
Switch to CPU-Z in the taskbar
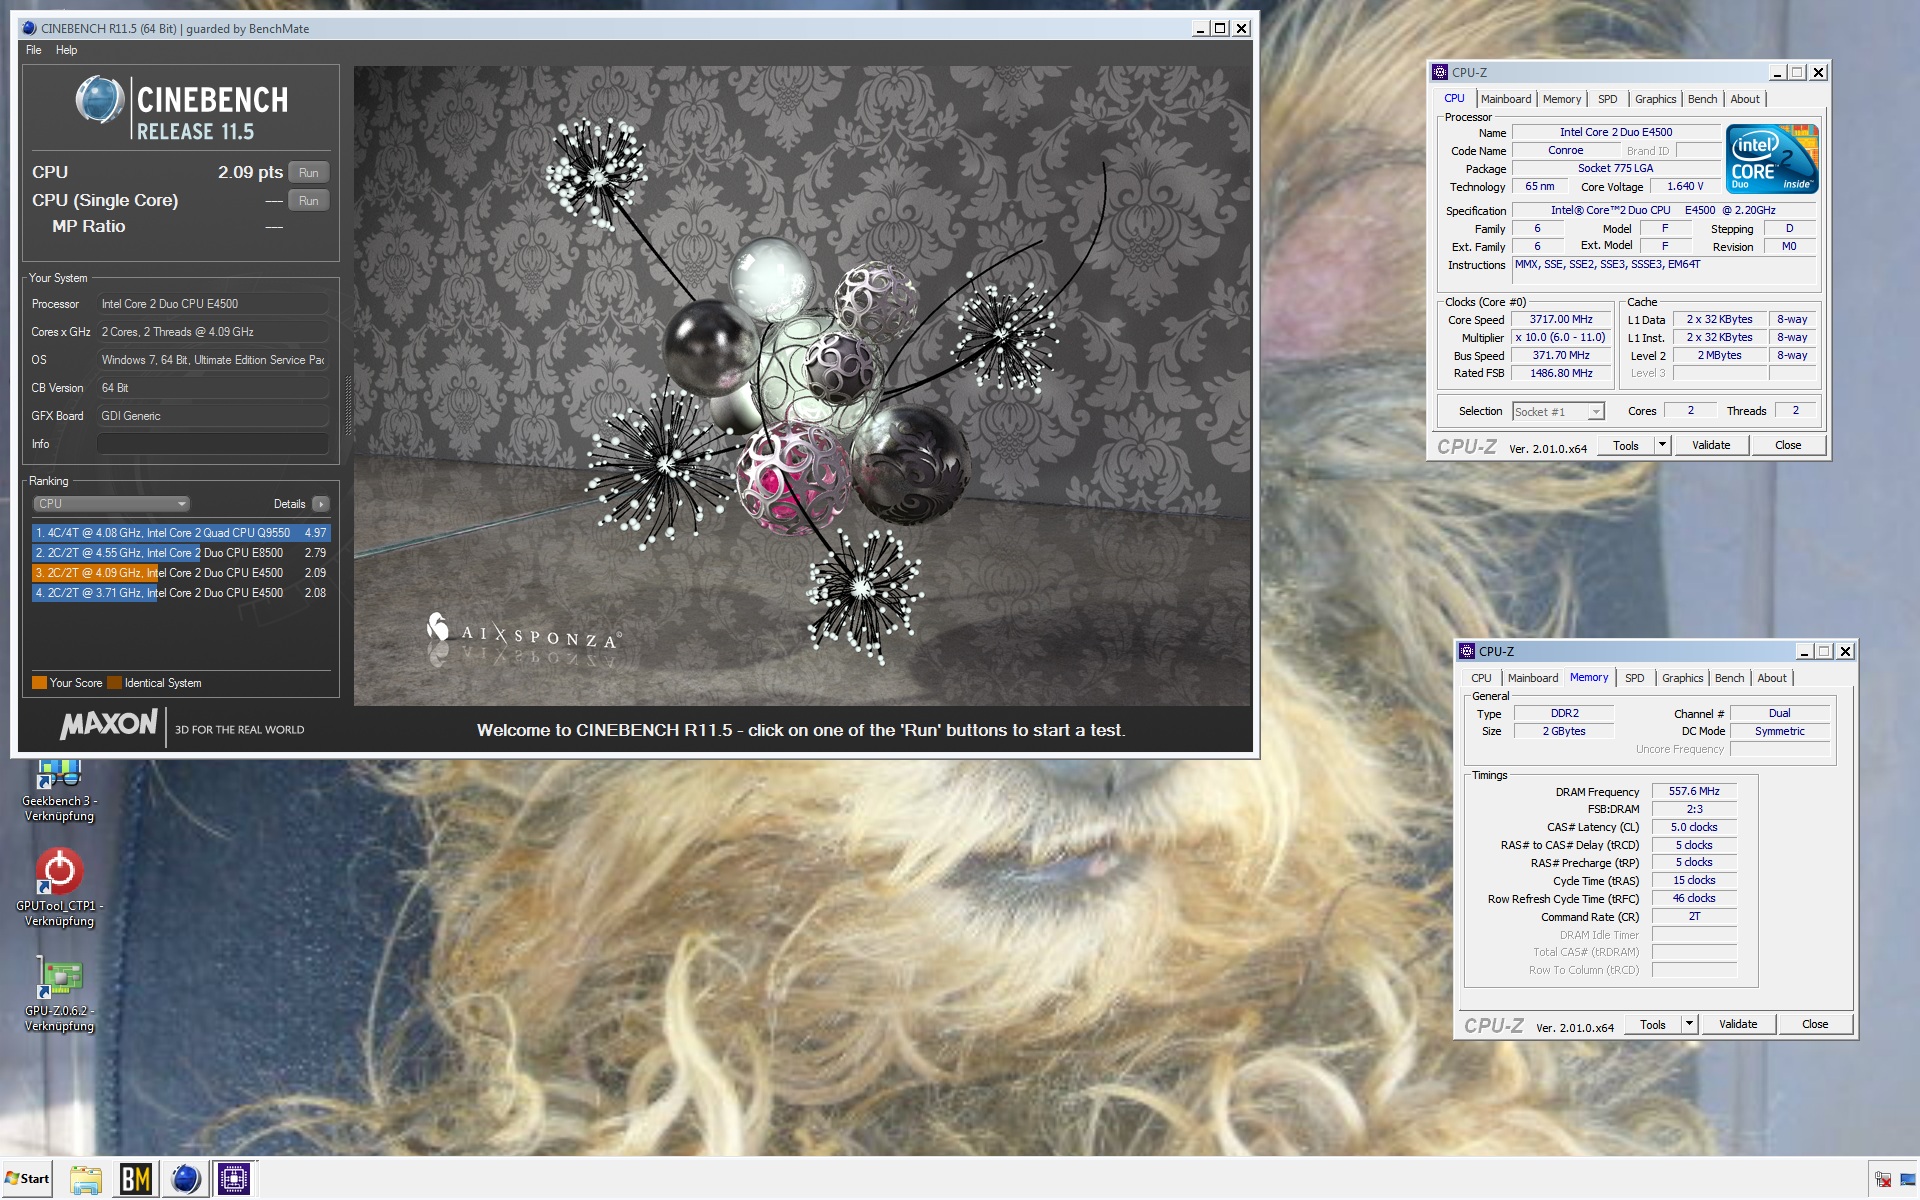click(x=234, y=1179)
